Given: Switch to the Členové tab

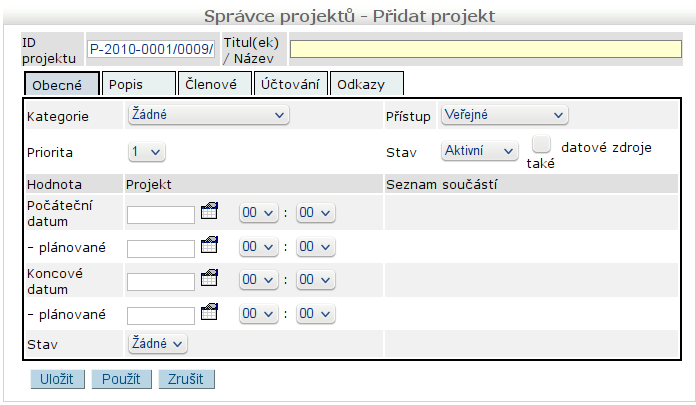Looking at the screenshot, I should click(x=212, y=85).
